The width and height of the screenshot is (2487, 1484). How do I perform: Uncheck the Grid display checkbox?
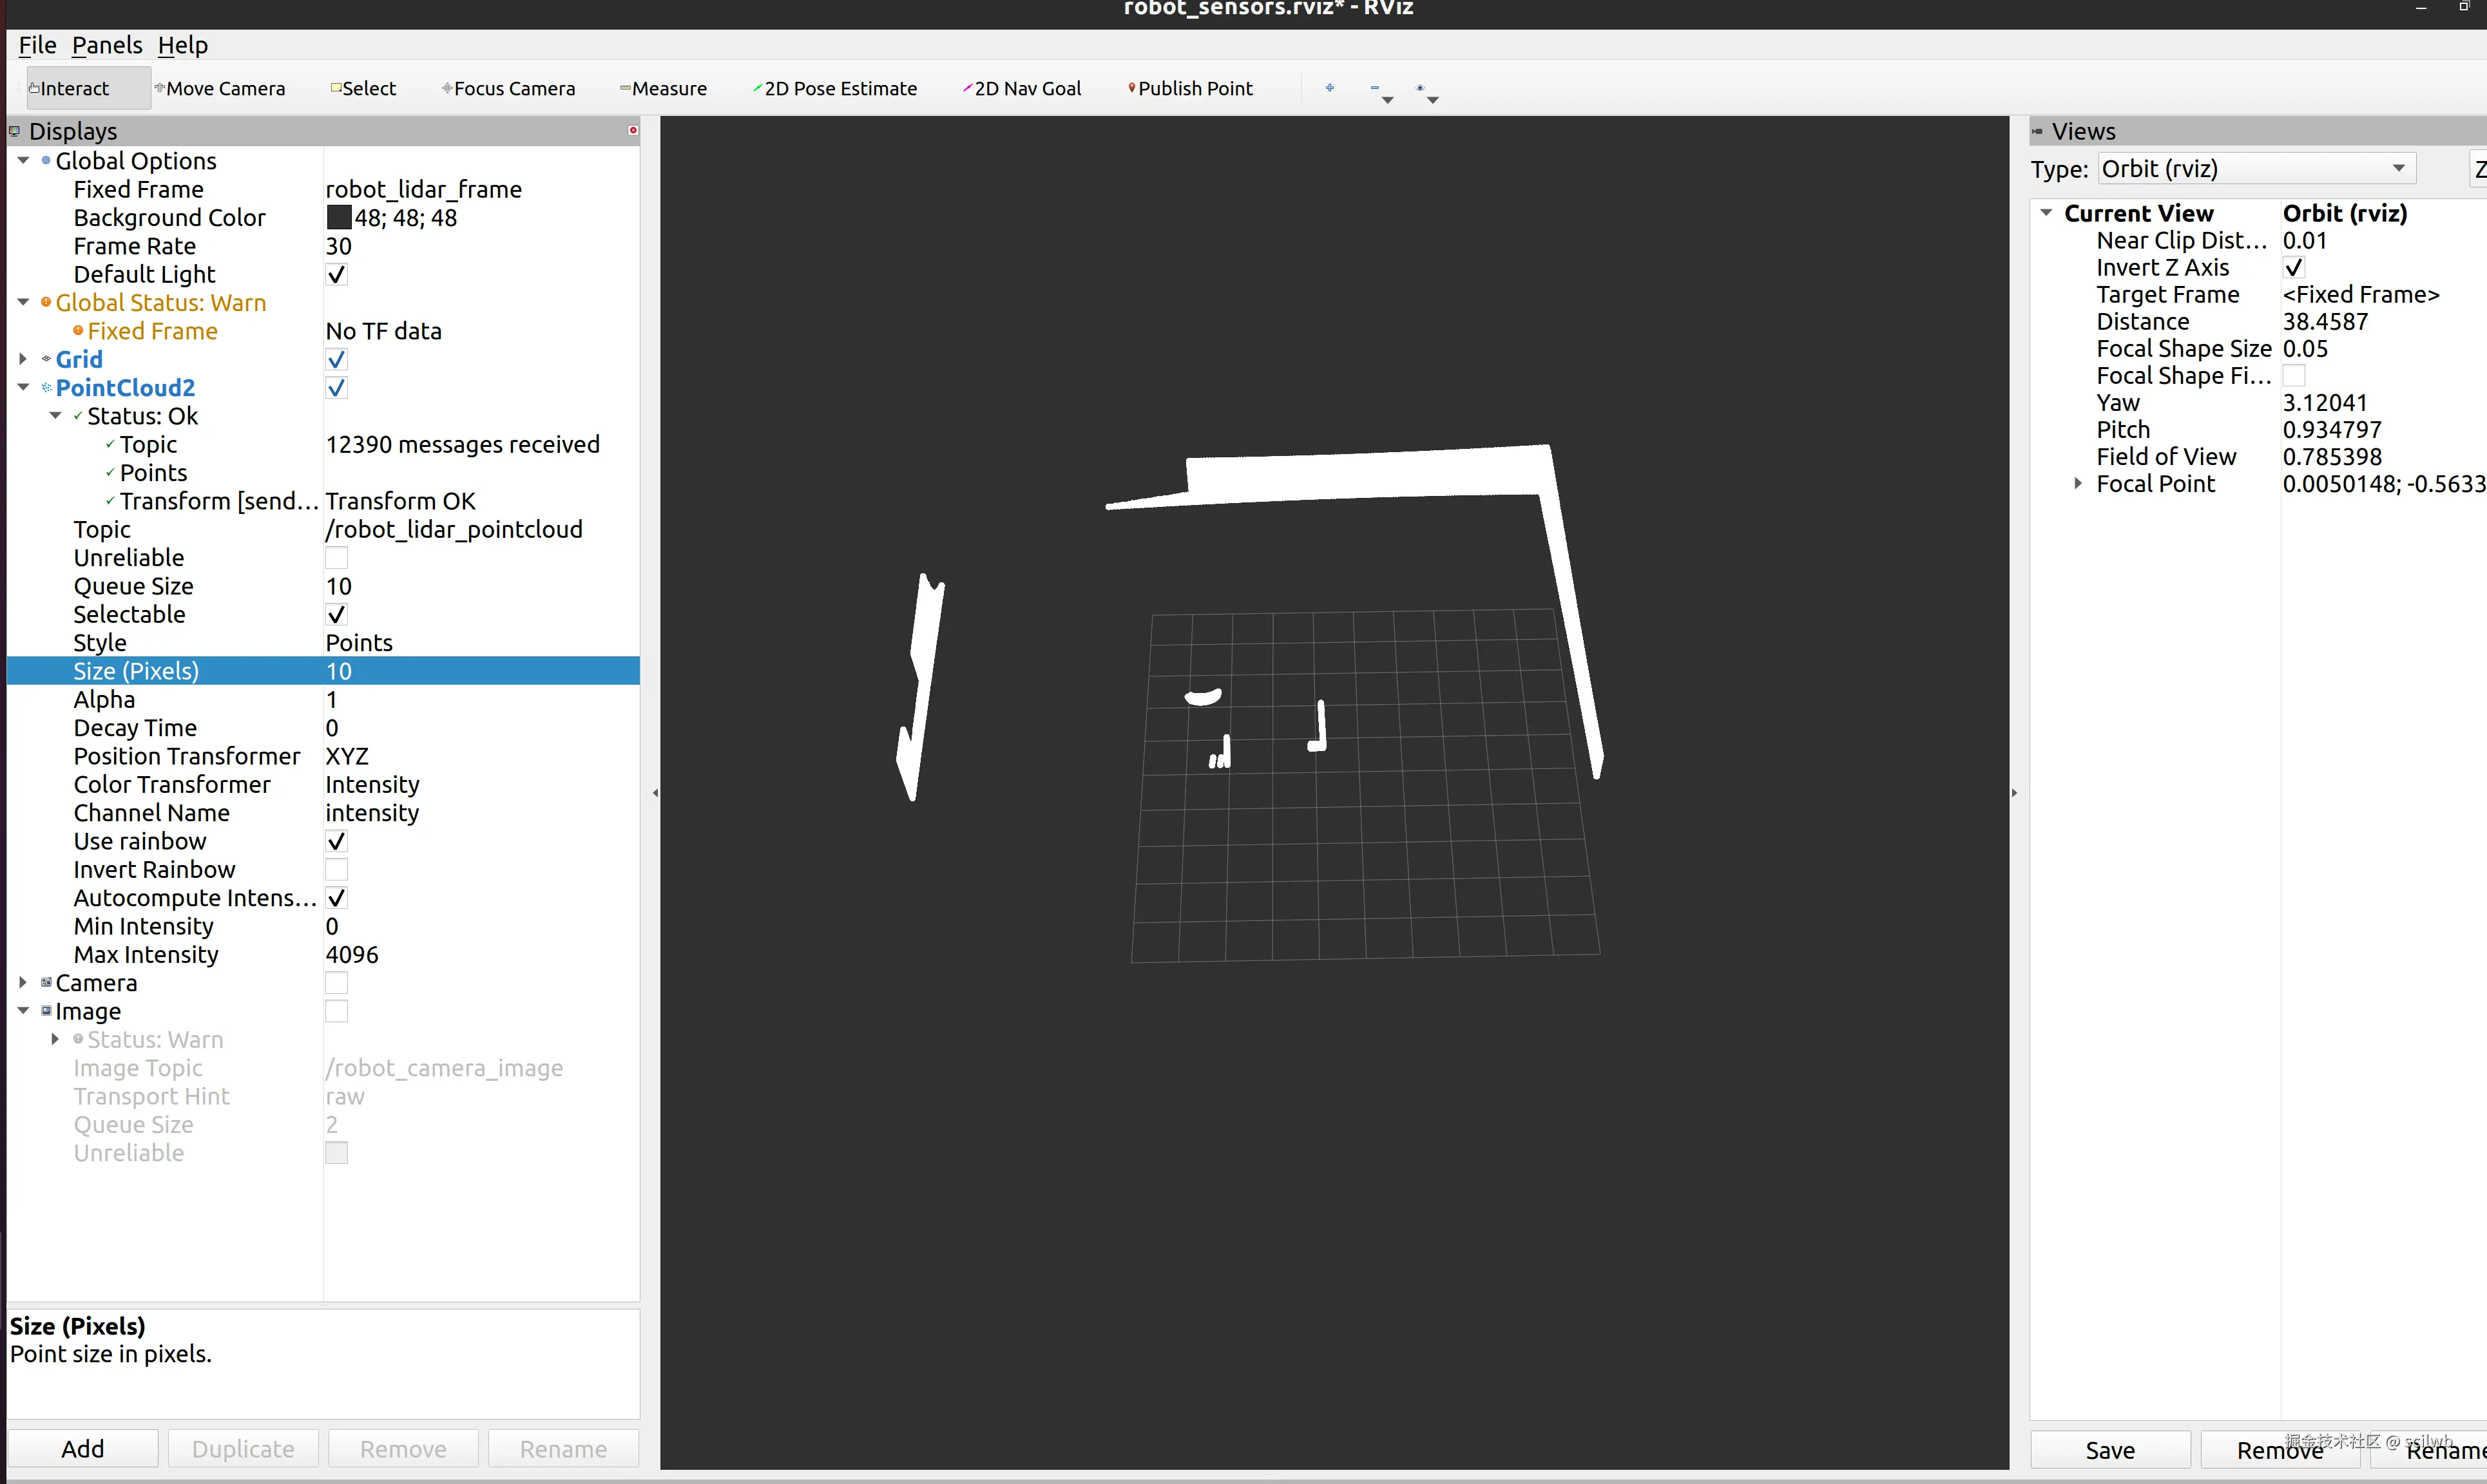[337, 359]
